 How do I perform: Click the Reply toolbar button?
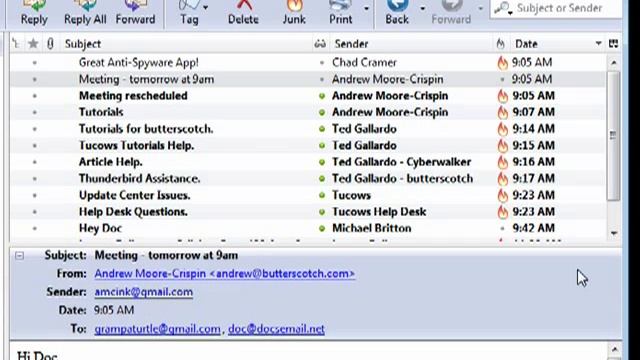(x=34, y=13)
